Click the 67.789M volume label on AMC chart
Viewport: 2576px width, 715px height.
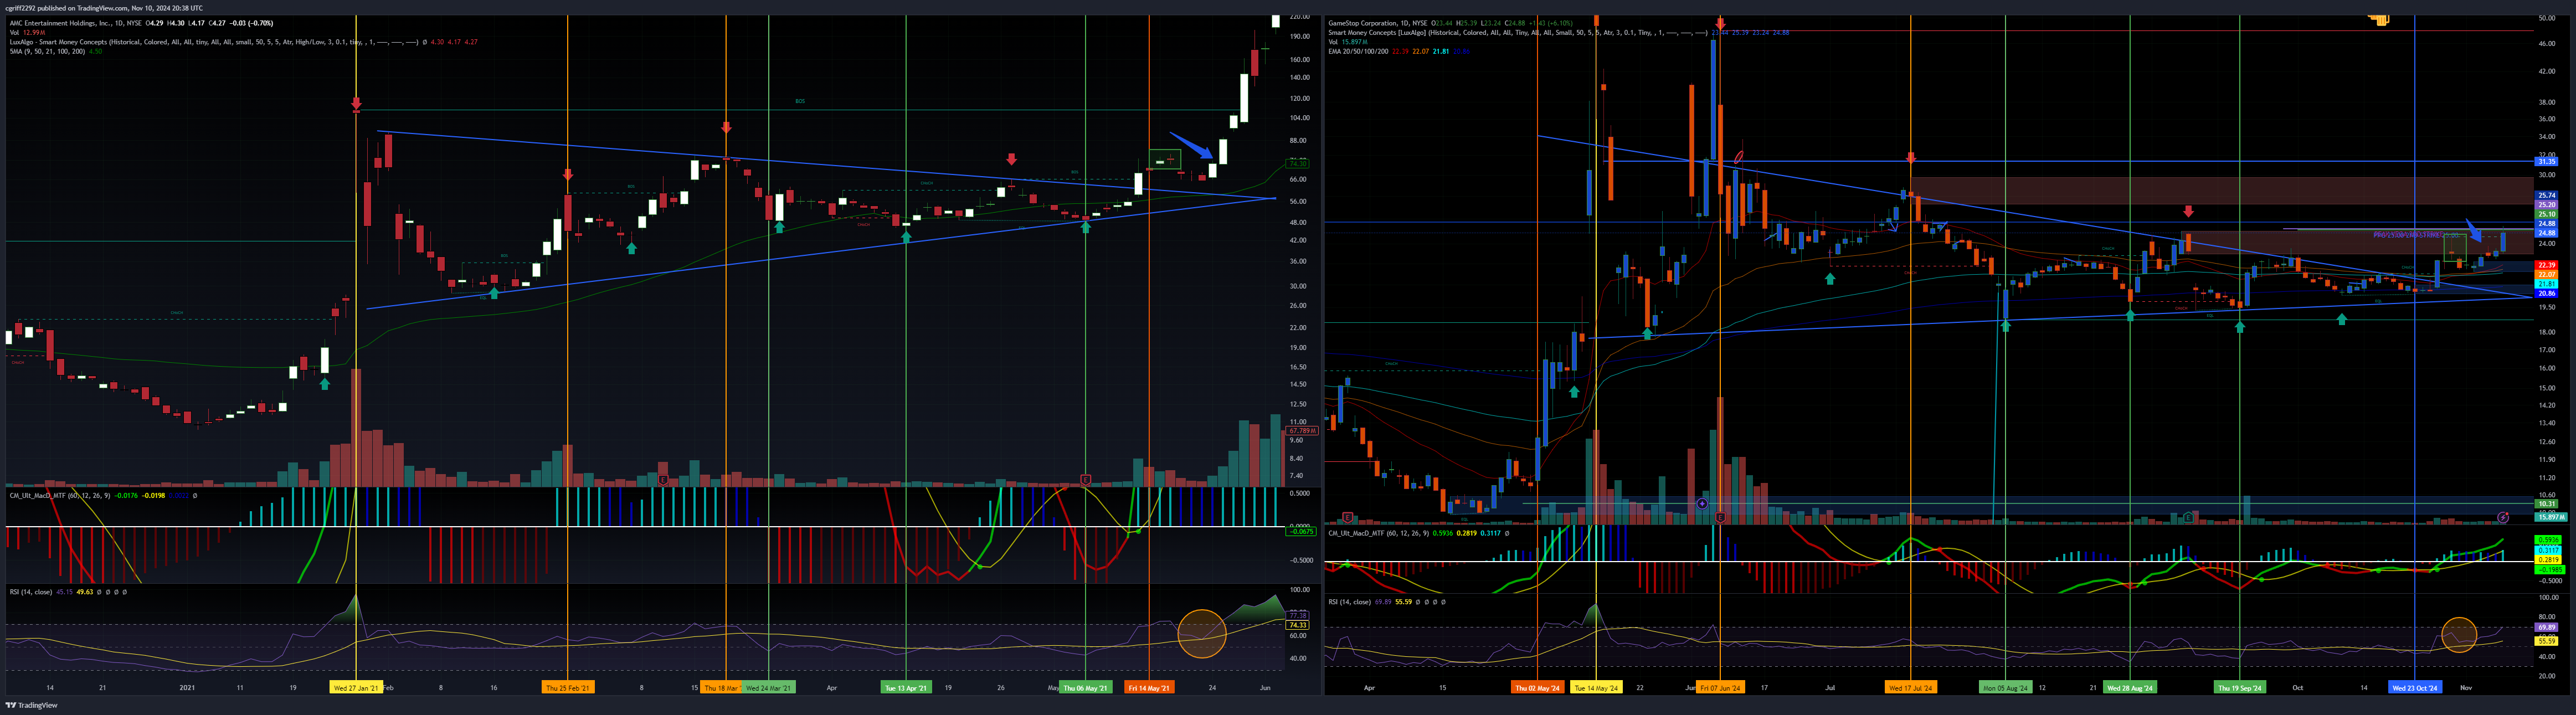(x=1301, y=430)
